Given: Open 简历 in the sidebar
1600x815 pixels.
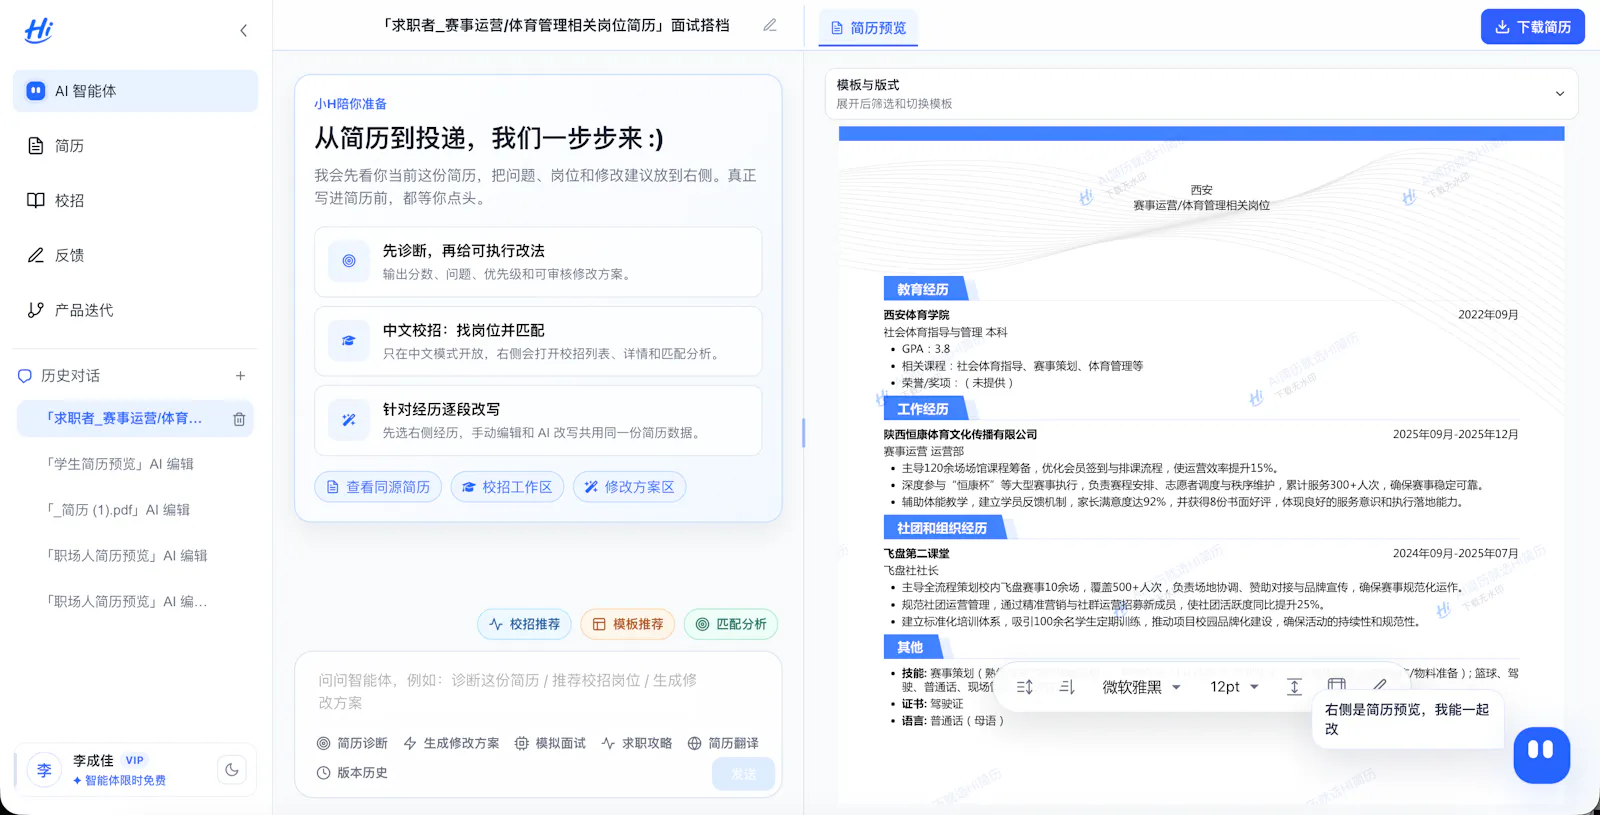Looking at the screenshot, I should (135, 146).
